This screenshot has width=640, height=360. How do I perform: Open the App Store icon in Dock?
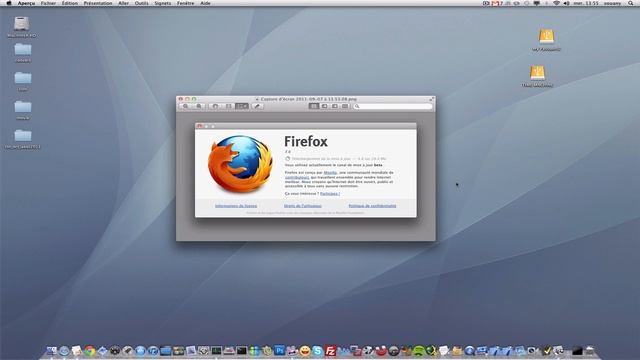click(x=140, y=351)
